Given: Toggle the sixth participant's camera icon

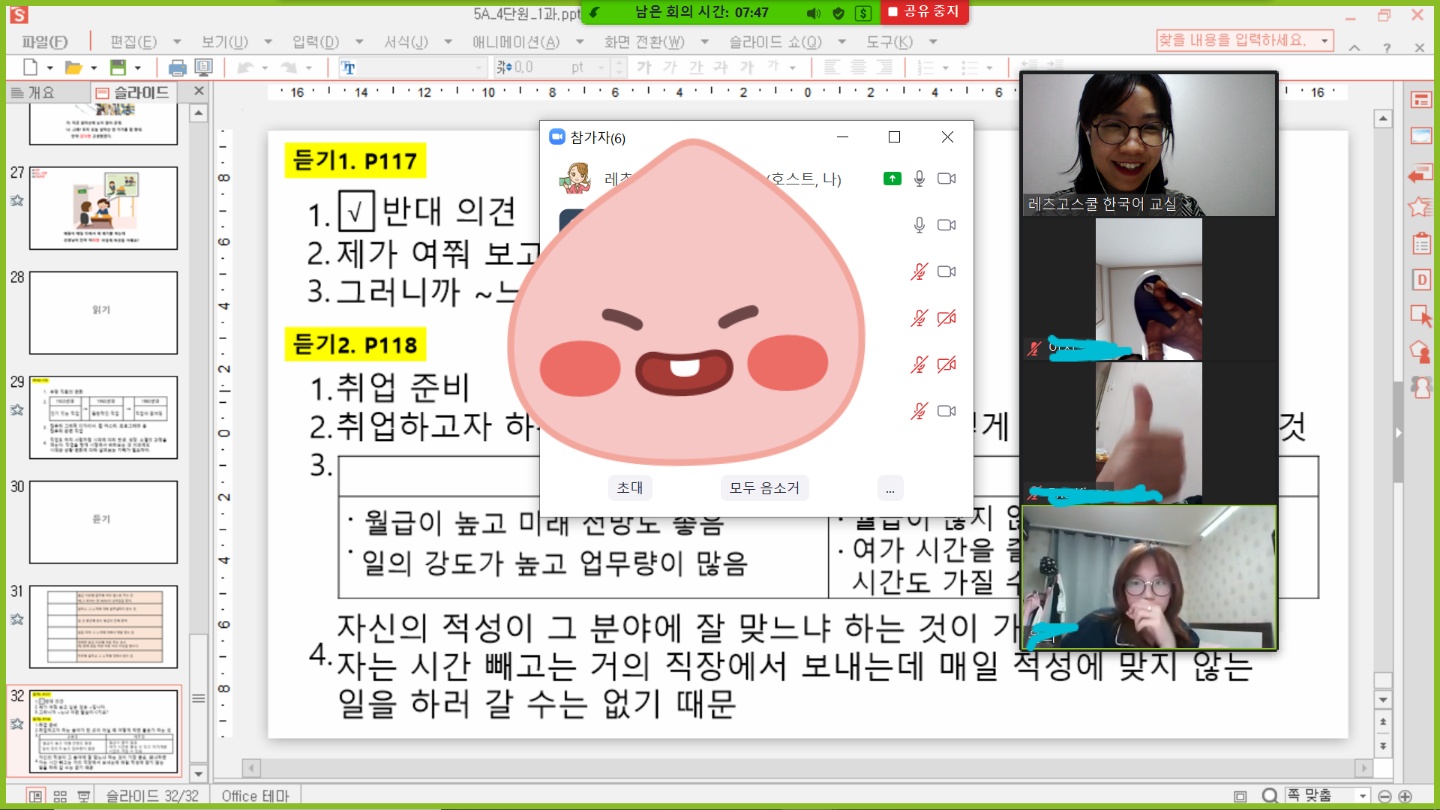Looking at the screenshot, I should tap(946, 410).
